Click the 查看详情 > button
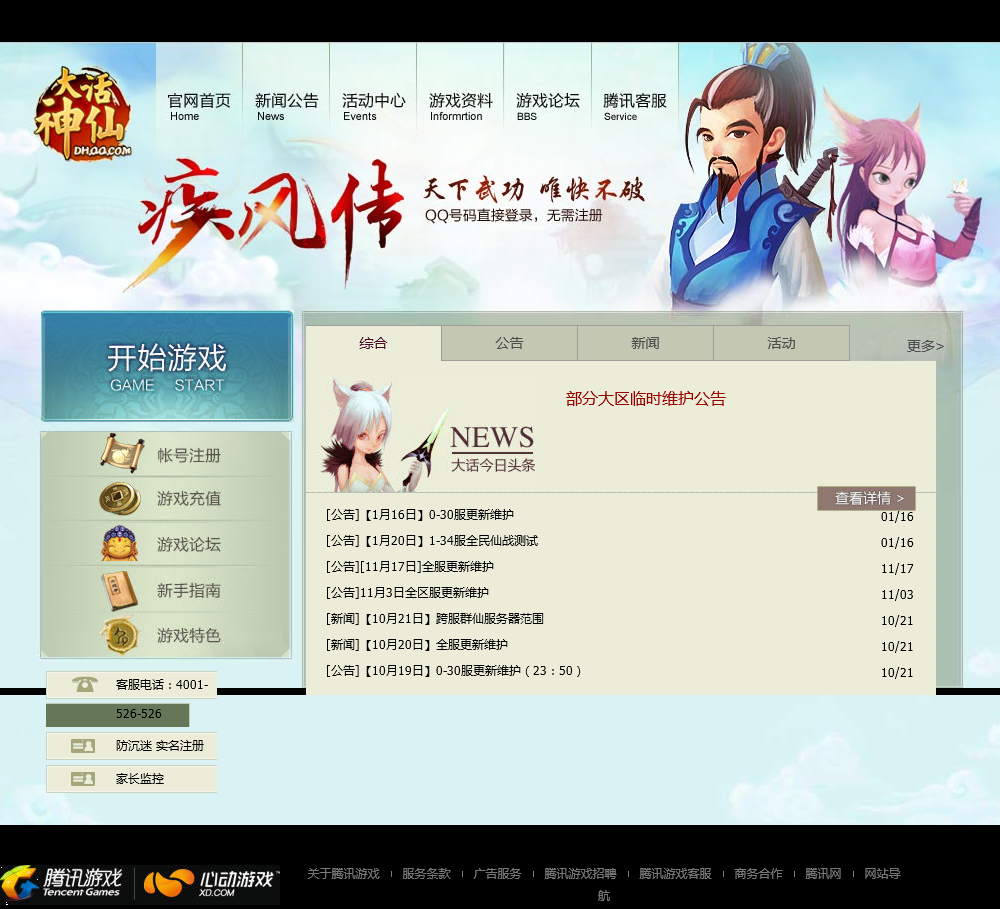Image resolution: width=1000 pixels, height=909 pixels. [866, 498]
